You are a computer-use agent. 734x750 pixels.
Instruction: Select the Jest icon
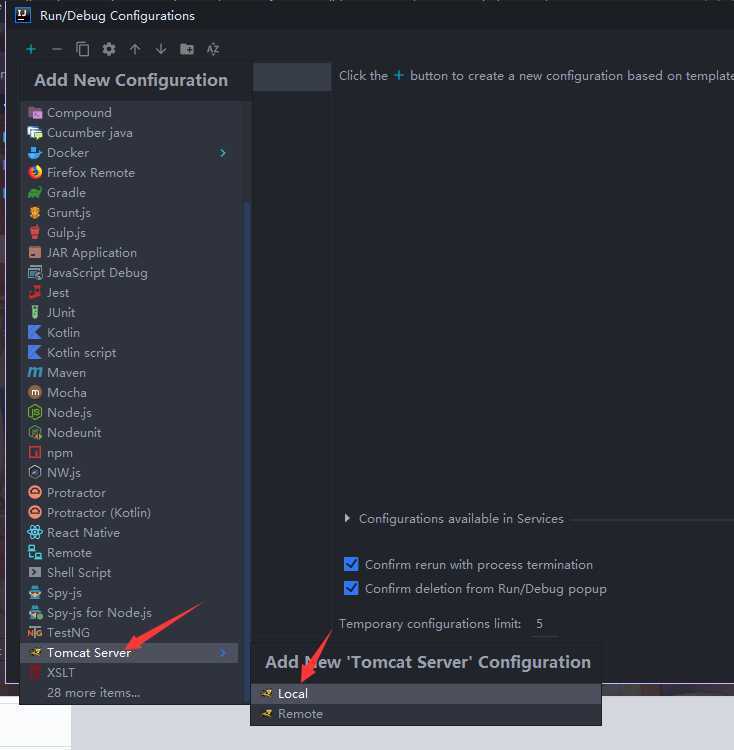click(35, 292)
